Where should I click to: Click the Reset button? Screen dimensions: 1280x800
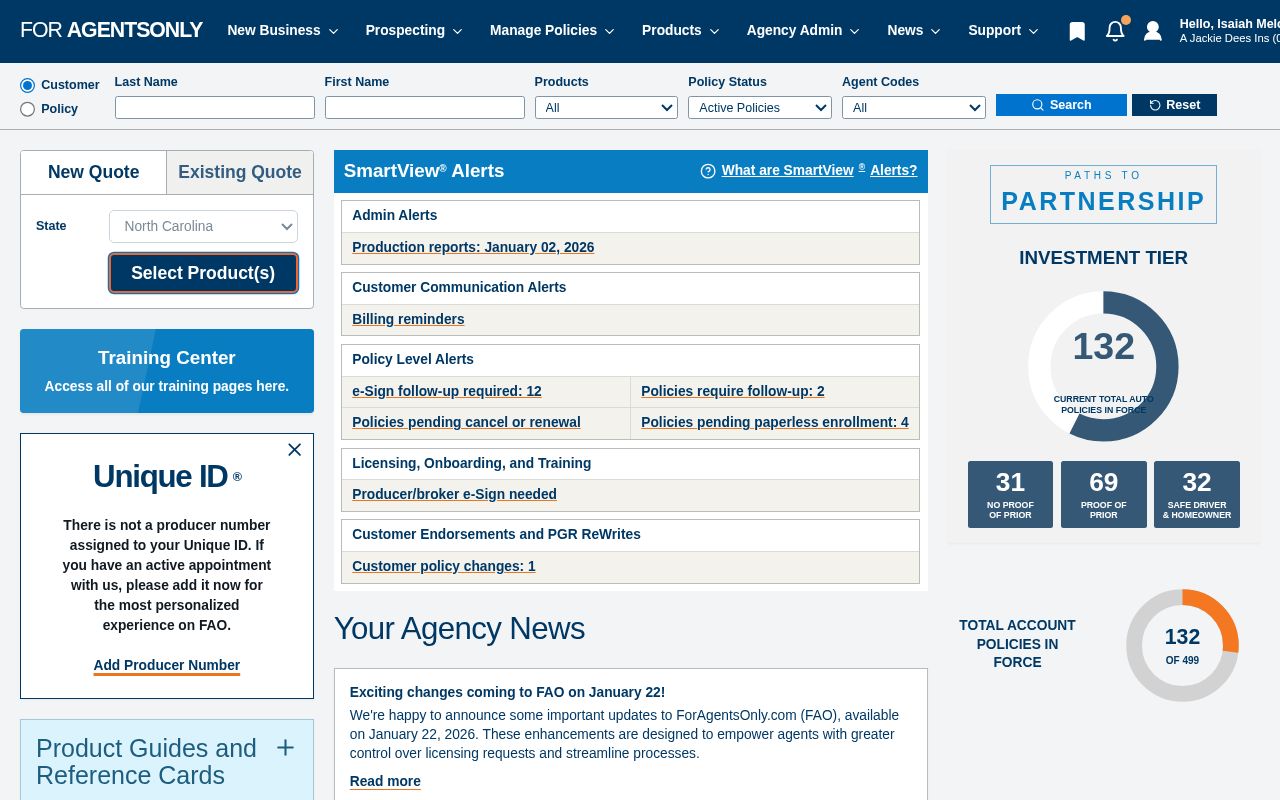tap(1174, 105)
